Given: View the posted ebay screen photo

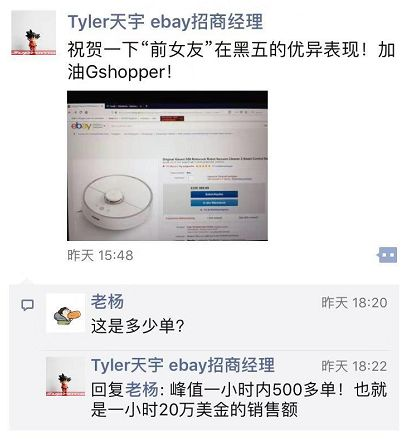Looking at the screenshot, I should [167, 166].
